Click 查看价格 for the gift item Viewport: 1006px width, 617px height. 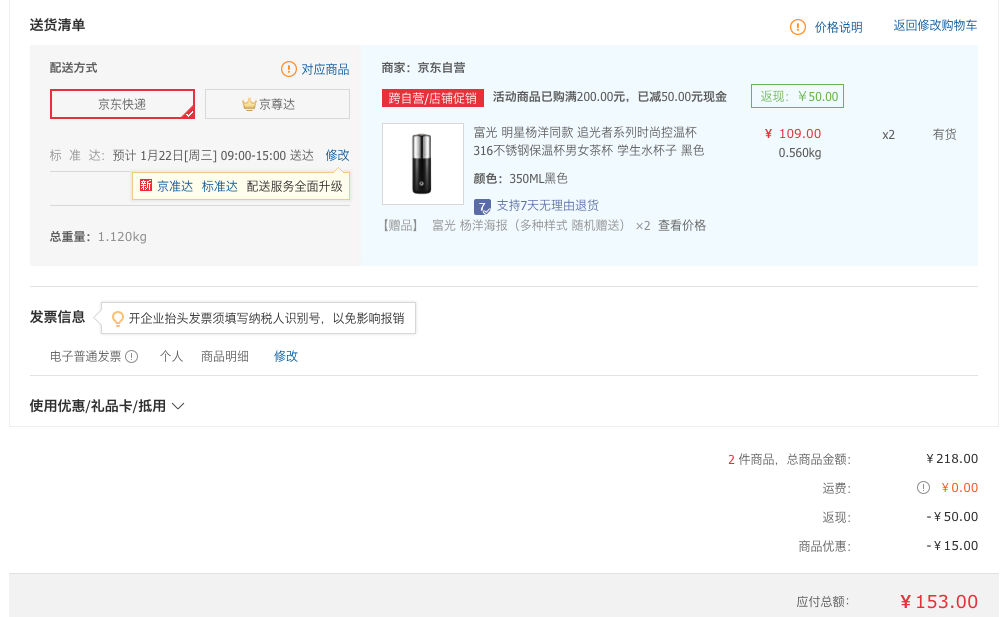point(682,225)
